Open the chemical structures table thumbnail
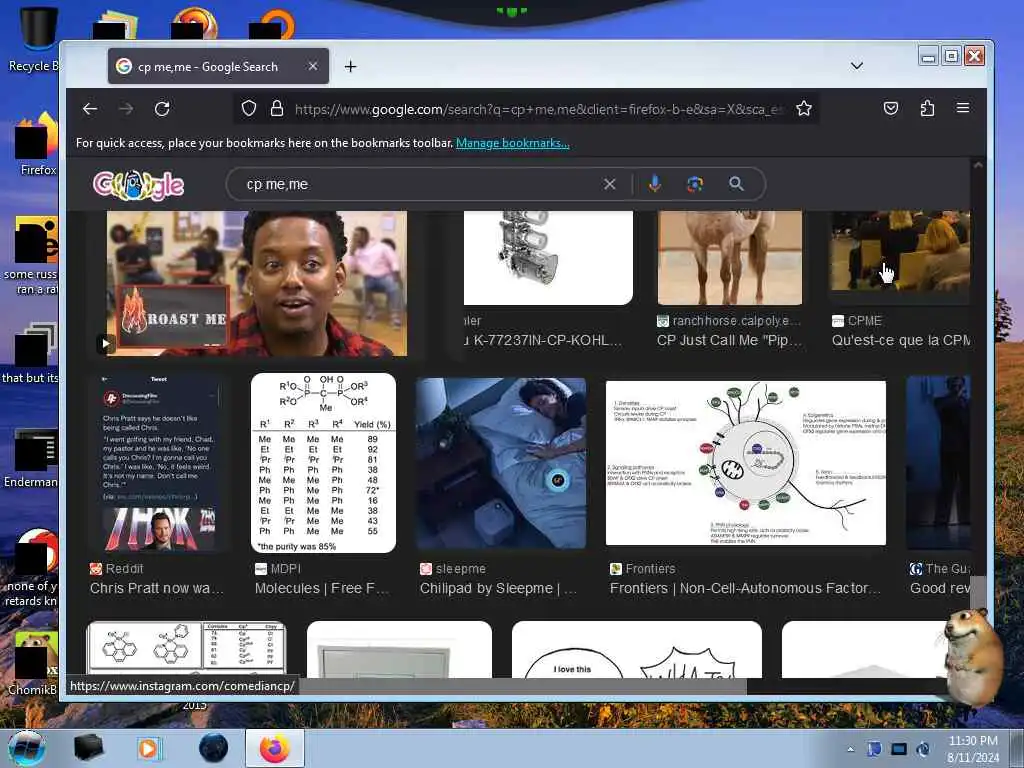The width and height of the screenshot is (1024, 768). tap(186, 649)
